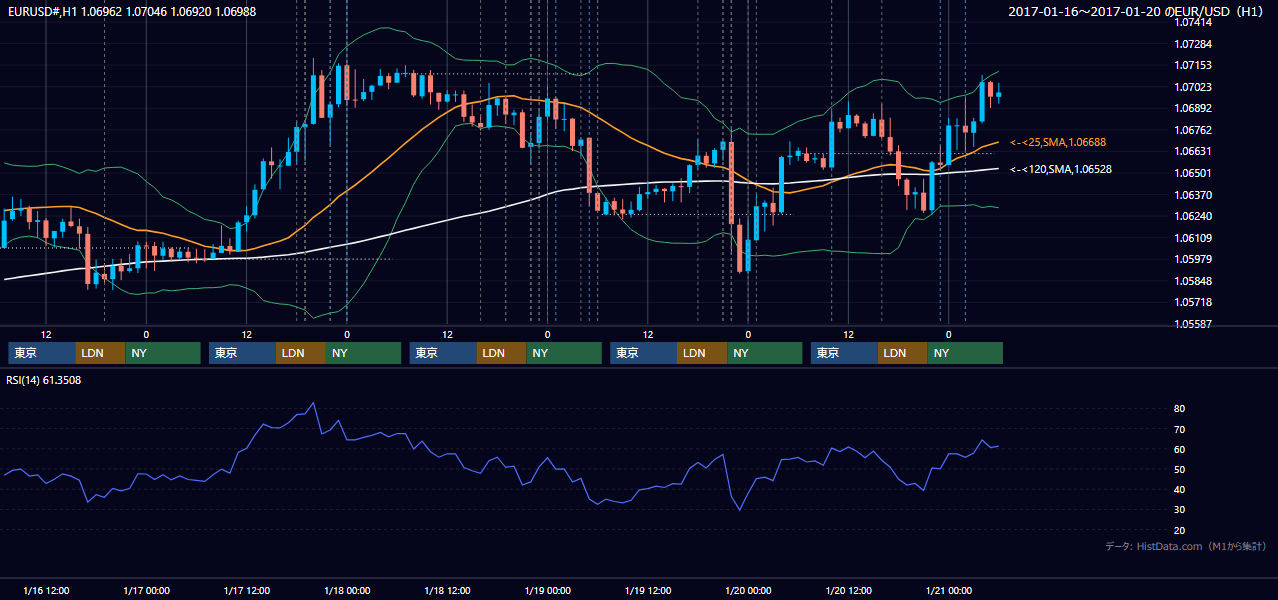The image size is (1278, 600).
Task: Select the 1/21 00:00 time axis label
Action: point(949,590)
